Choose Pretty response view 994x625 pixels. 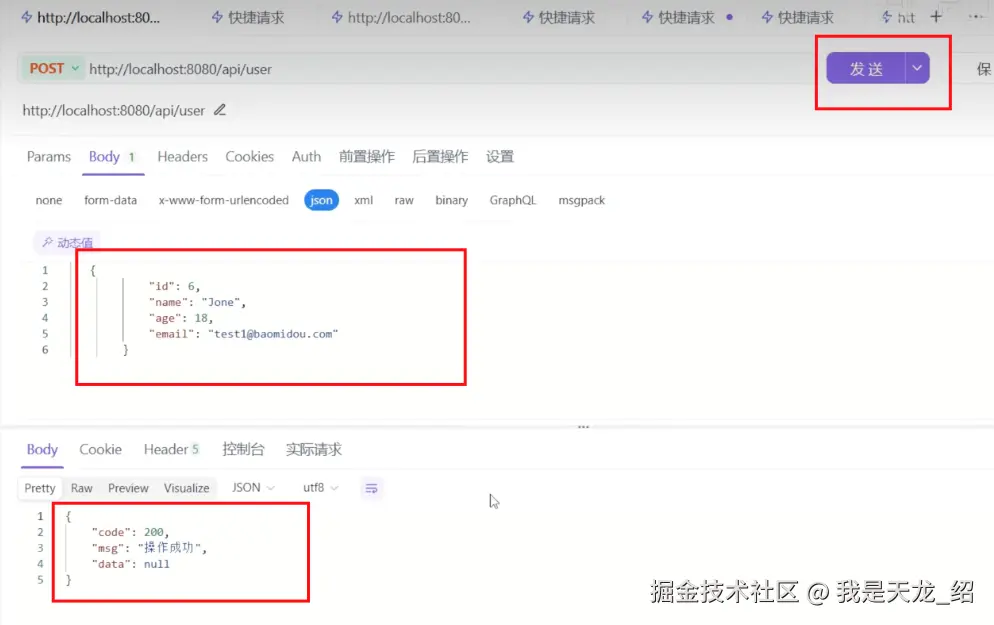(x=39, y=488)
